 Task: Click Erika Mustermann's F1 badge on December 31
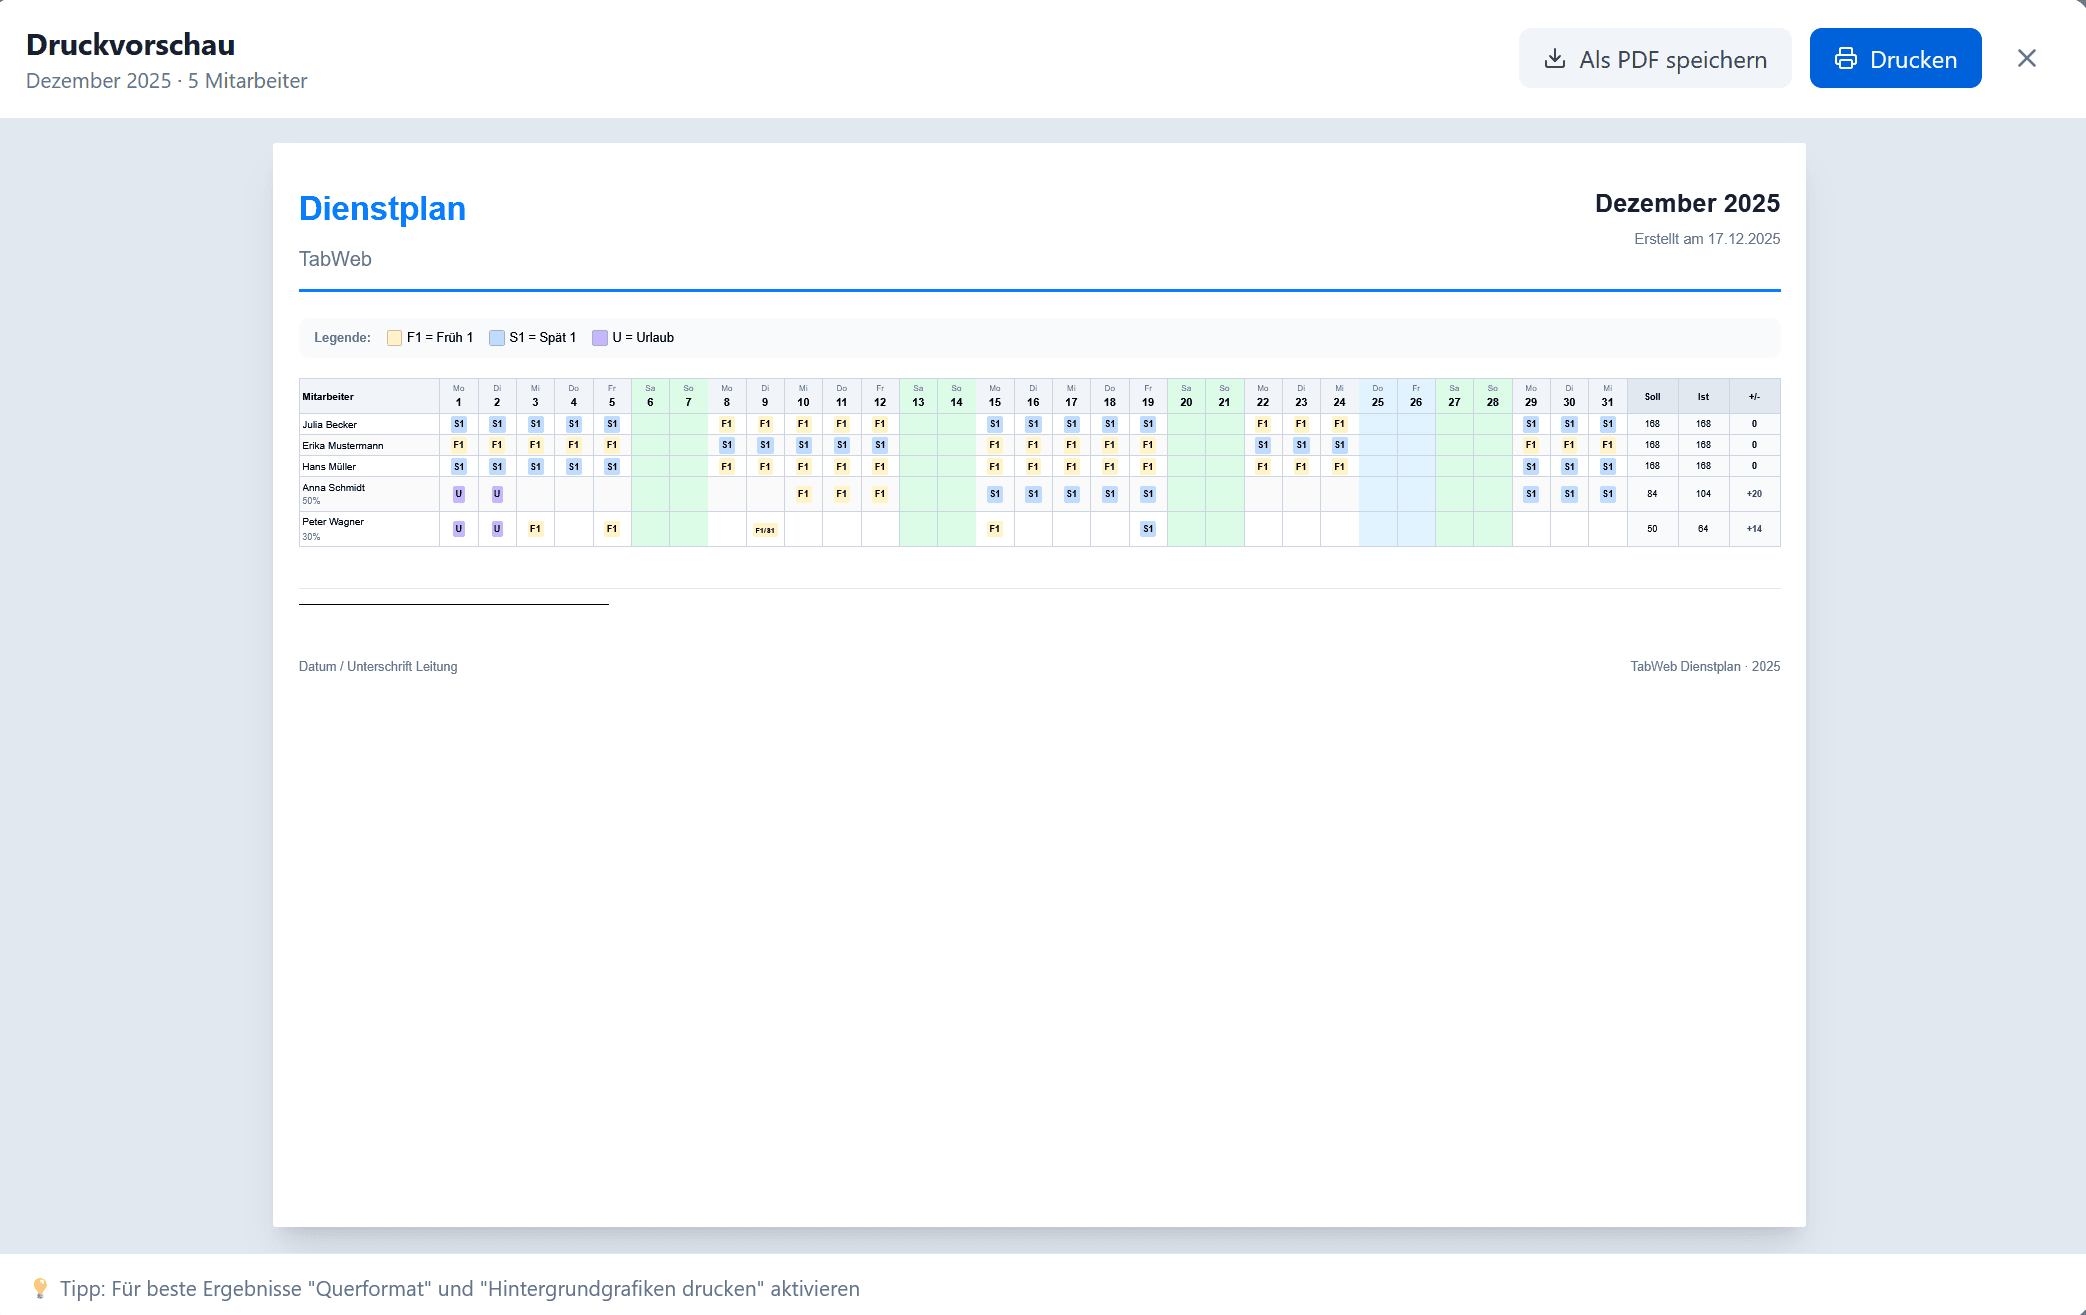(1607, 444)
